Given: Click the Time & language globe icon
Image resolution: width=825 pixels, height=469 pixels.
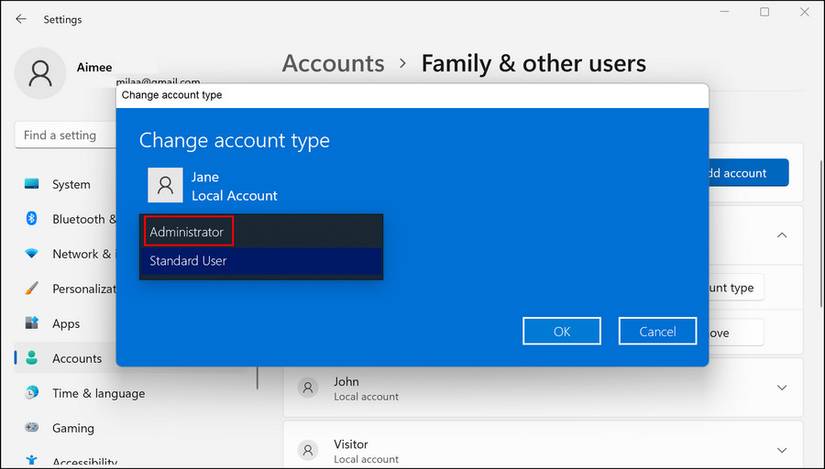Looking at the screenshot, I should [32, 393].
